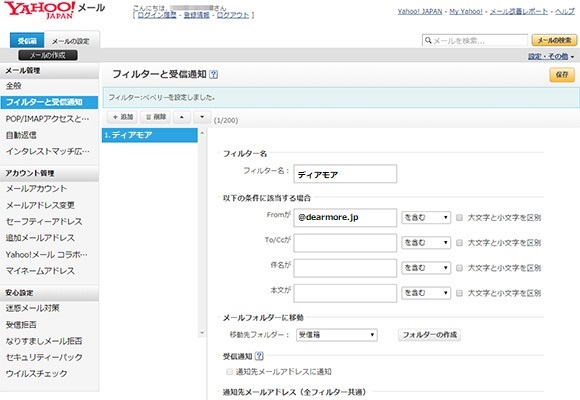Click the magnifier icon in search box
Viewport: 580px width, 400px height.
tap(428, 40)
